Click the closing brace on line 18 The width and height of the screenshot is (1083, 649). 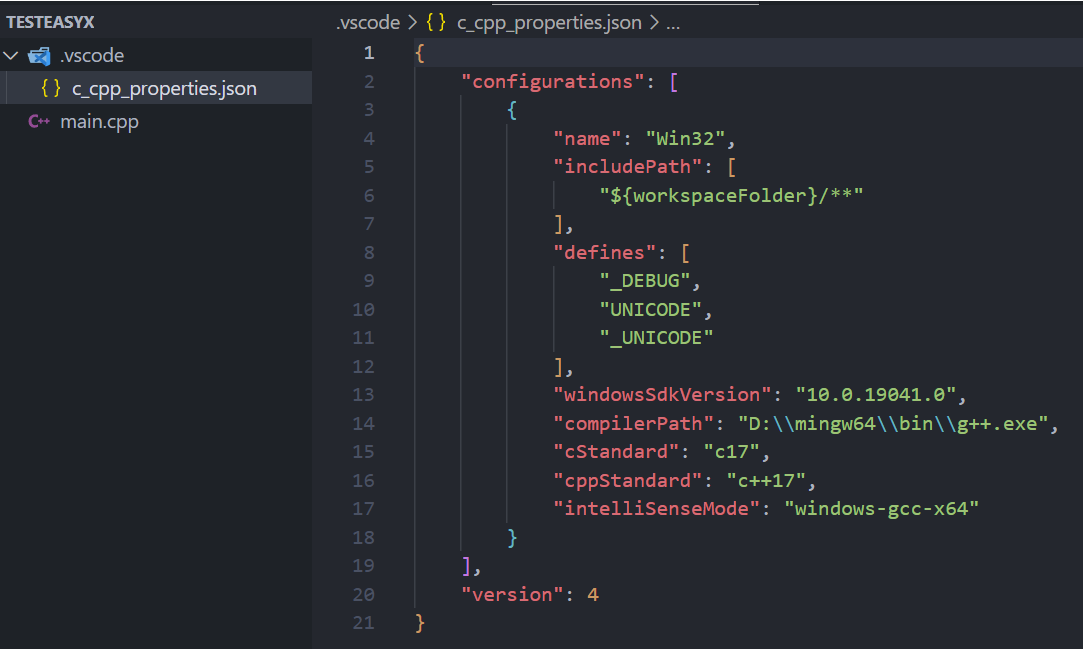512,538
